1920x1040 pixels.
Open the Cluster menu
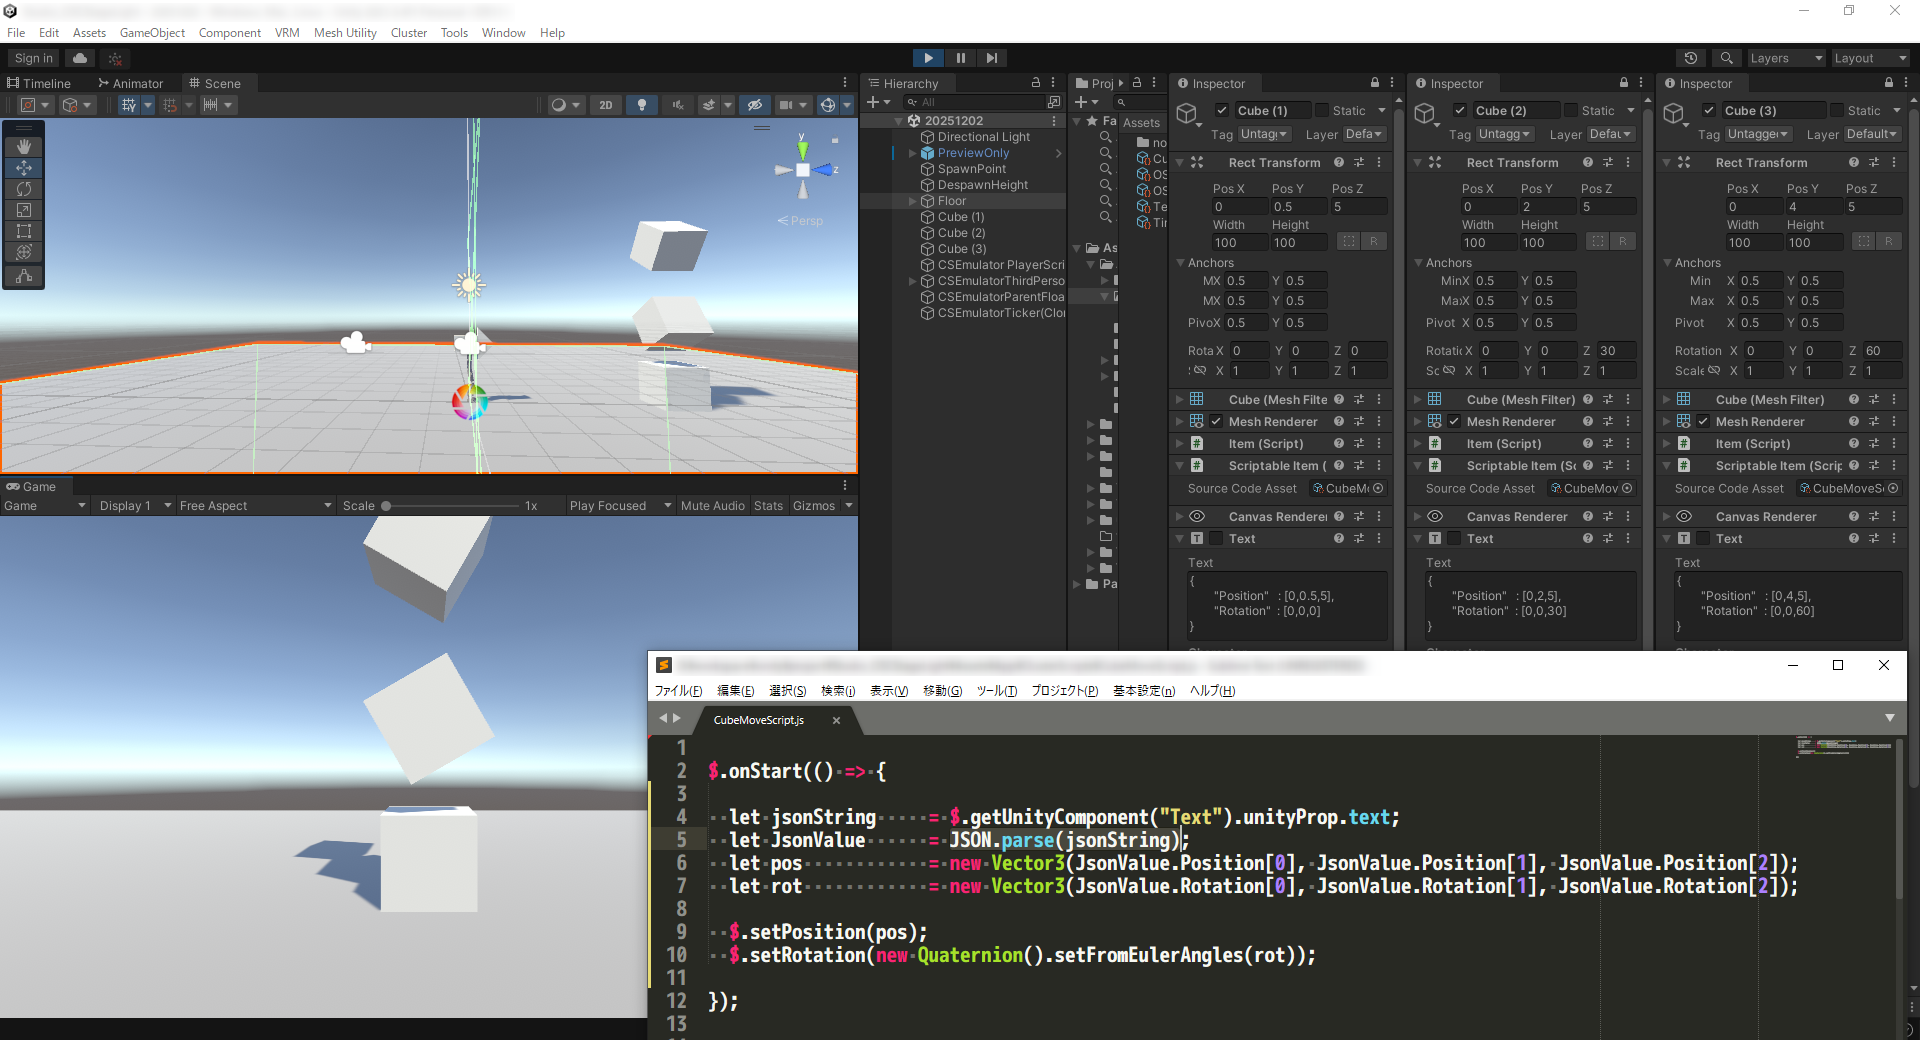409,33
